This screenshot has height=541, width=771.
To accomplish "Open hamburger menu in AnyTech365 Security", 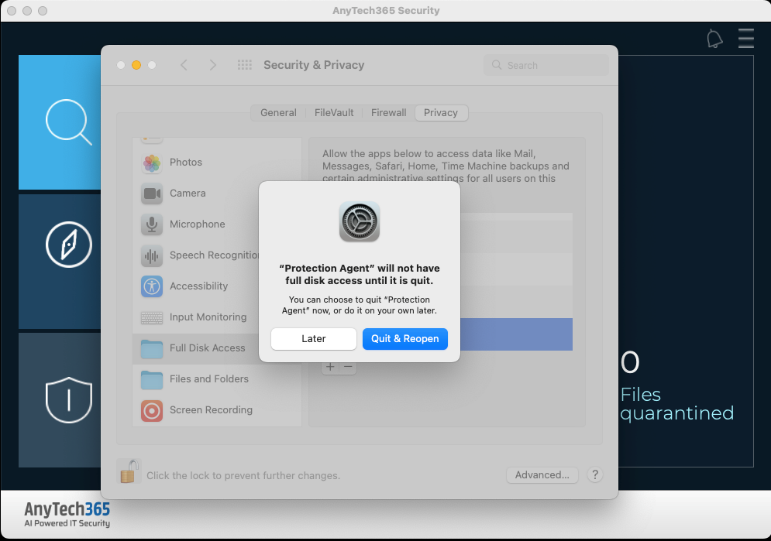I will 746,38.
